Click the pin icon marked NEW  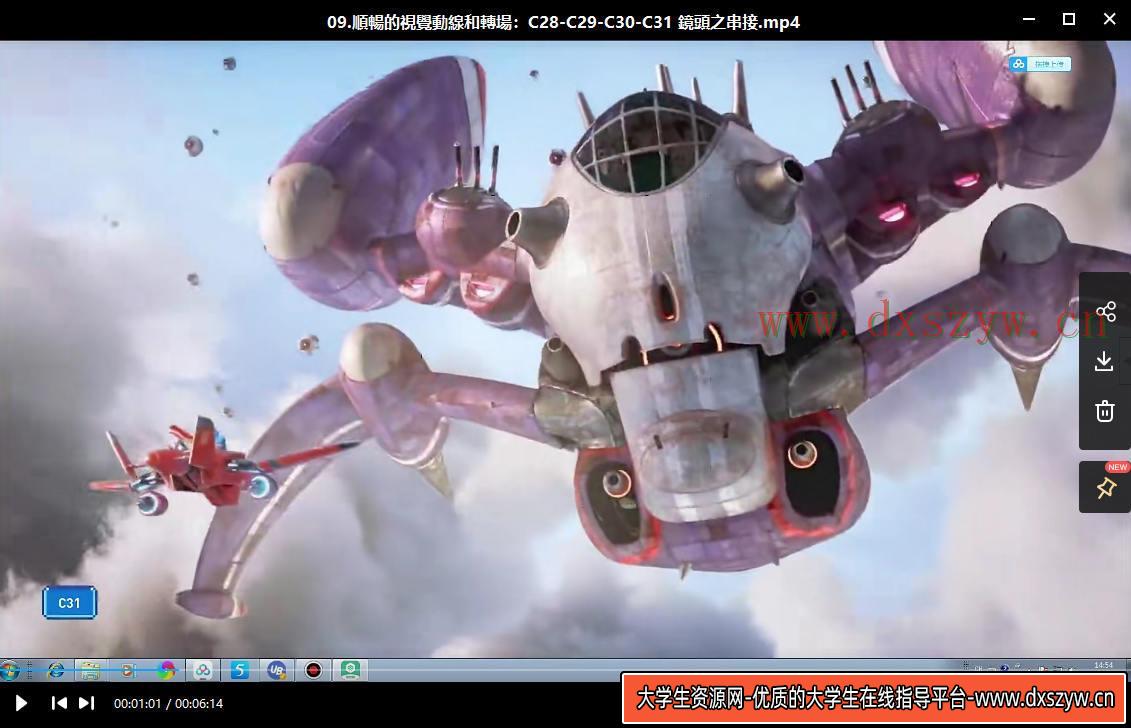(x=1105, y=488)
